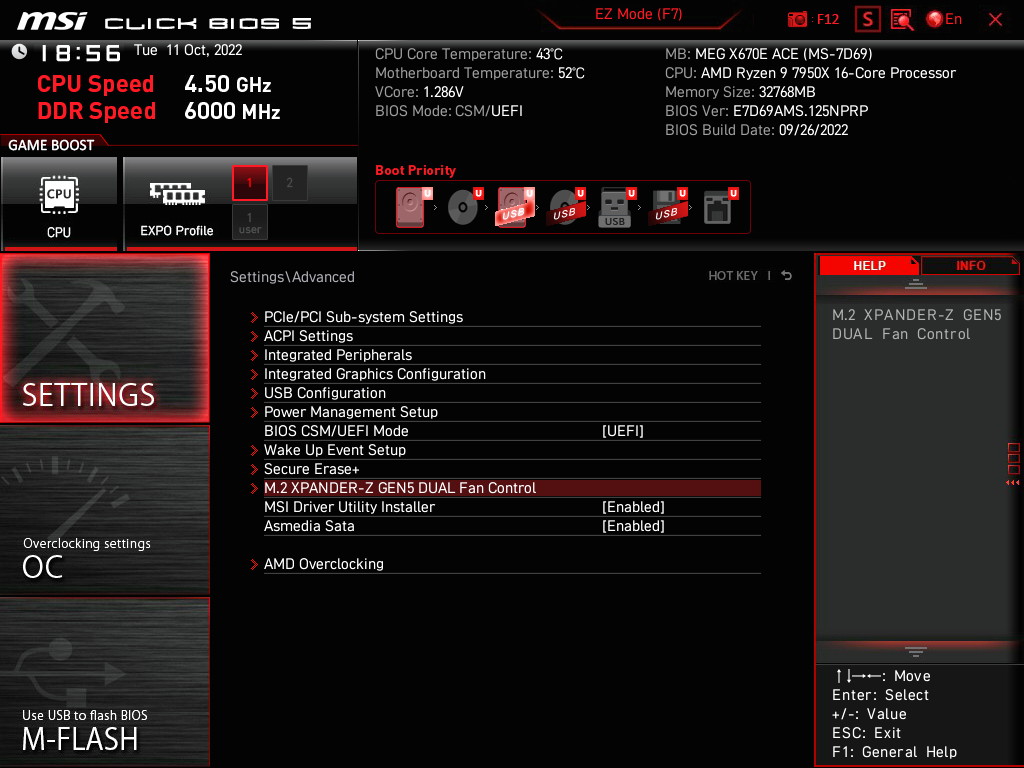Click the MSI Driver Utility Installer label
This screenshot has height=768, width=1024.
[349, 507]
